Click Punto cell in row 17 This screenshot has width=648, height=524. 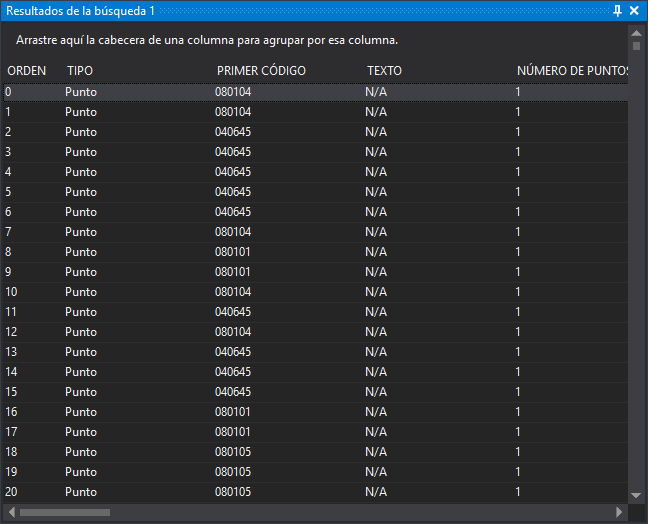81,432
